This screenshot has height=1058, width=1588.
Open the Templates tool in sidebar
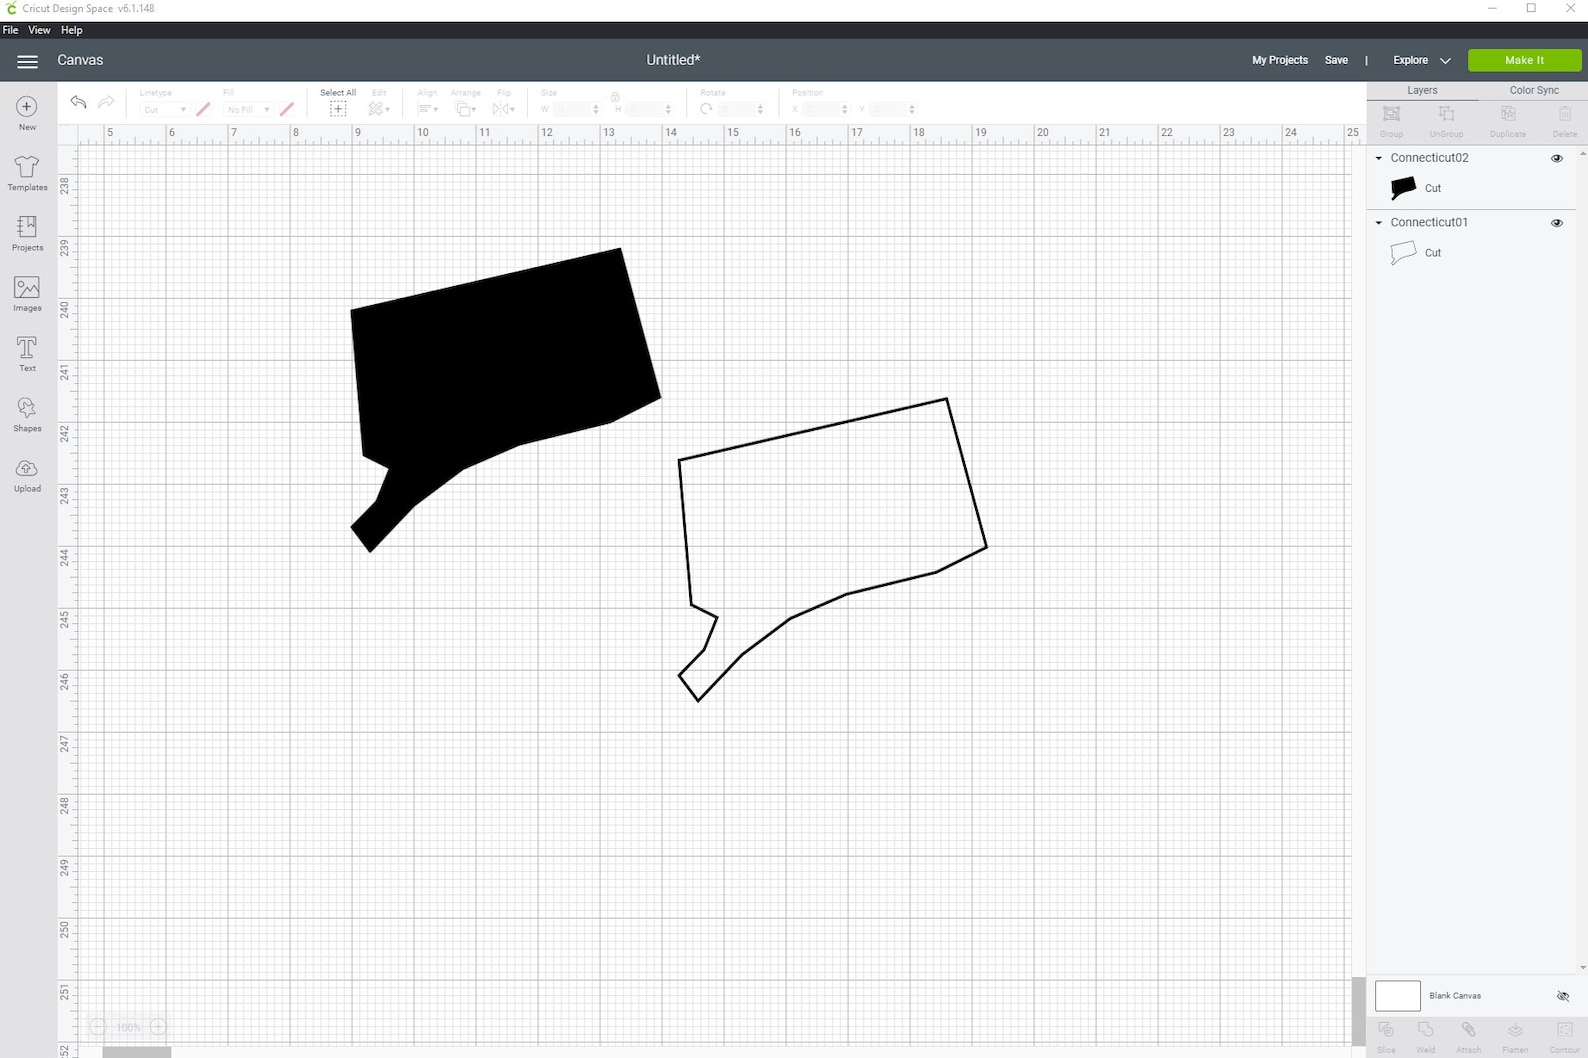pos(27,172)
